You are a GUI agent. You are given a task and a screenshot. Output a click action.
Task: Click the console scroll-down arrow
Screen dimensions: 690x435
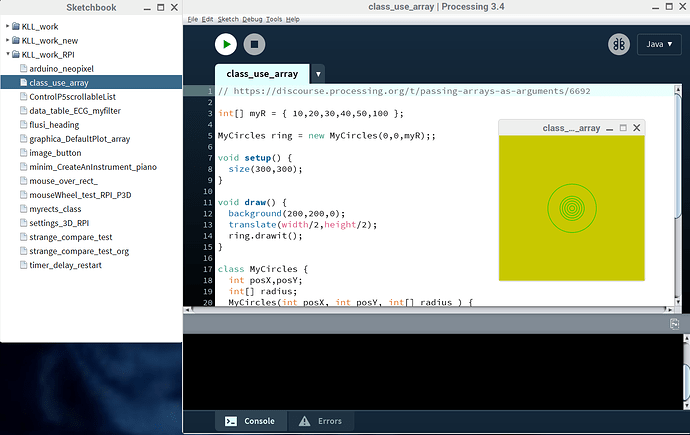[686, 406]
